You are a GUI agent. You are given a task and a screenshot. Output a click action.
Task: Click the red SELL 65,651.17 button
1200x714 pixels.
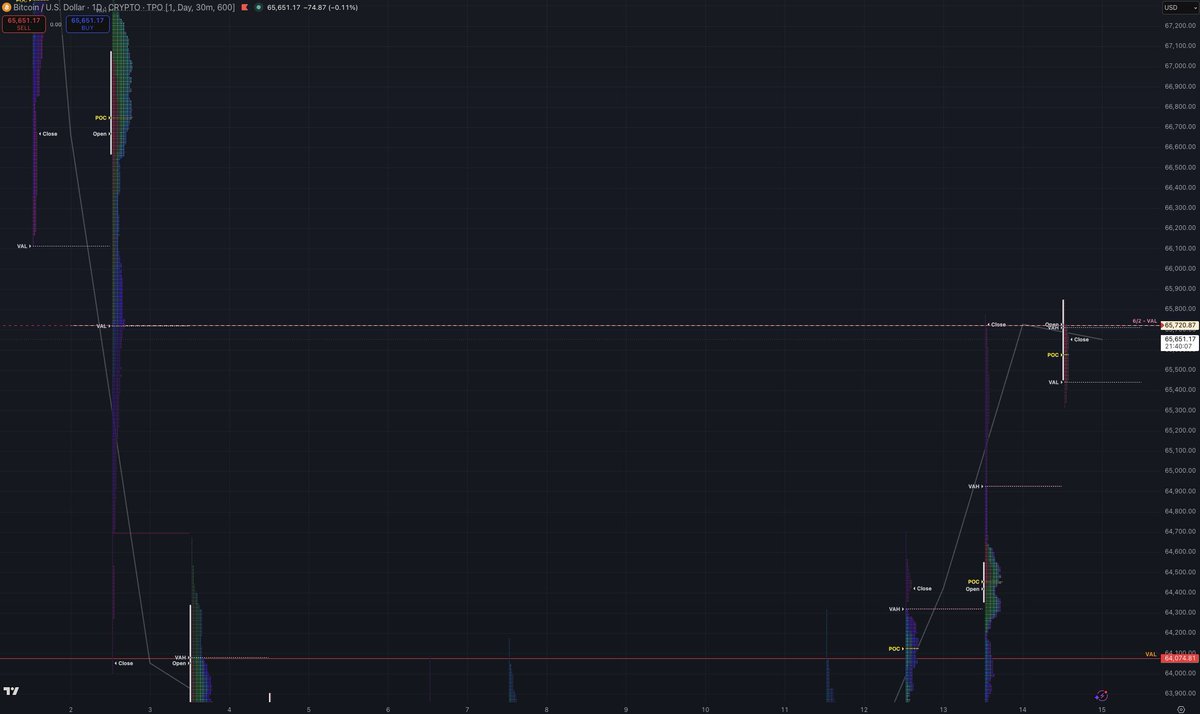[24, 23]
